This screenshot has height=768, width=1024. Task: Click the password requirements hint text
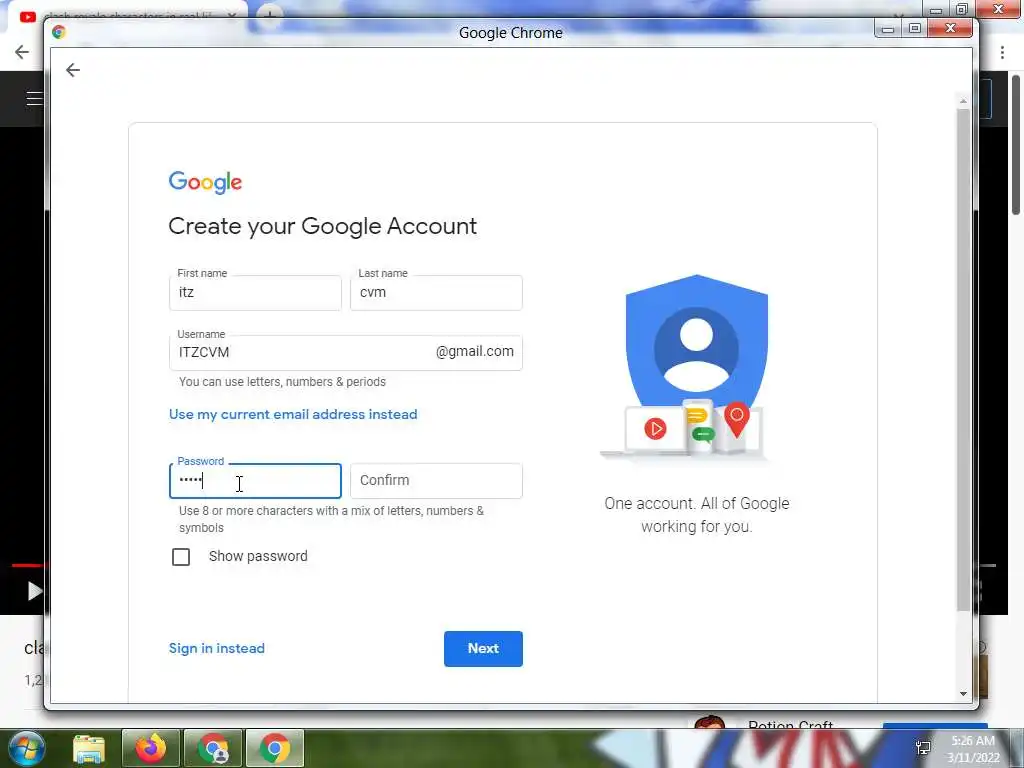[x=331, y=519]
